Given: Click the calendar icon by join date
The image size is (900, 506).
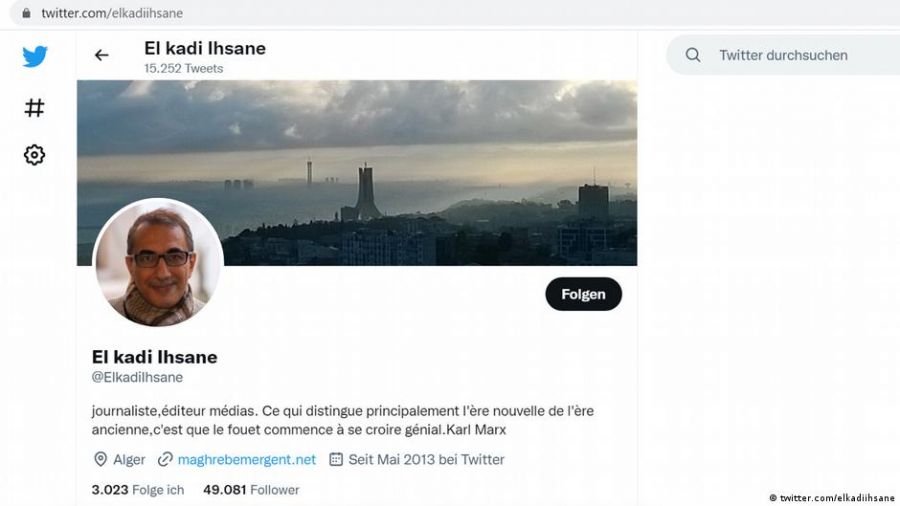Looking at the screenshot, I should [x=336, y=460].
